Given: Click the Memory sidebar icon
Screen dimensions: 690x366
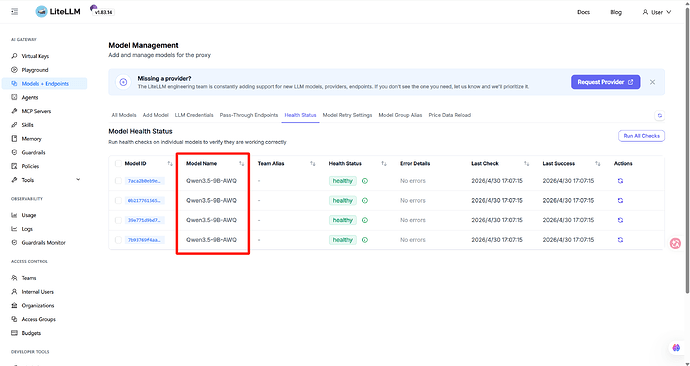Looking at the screenshot, I should pyautogui.click(x=14, y=139).
